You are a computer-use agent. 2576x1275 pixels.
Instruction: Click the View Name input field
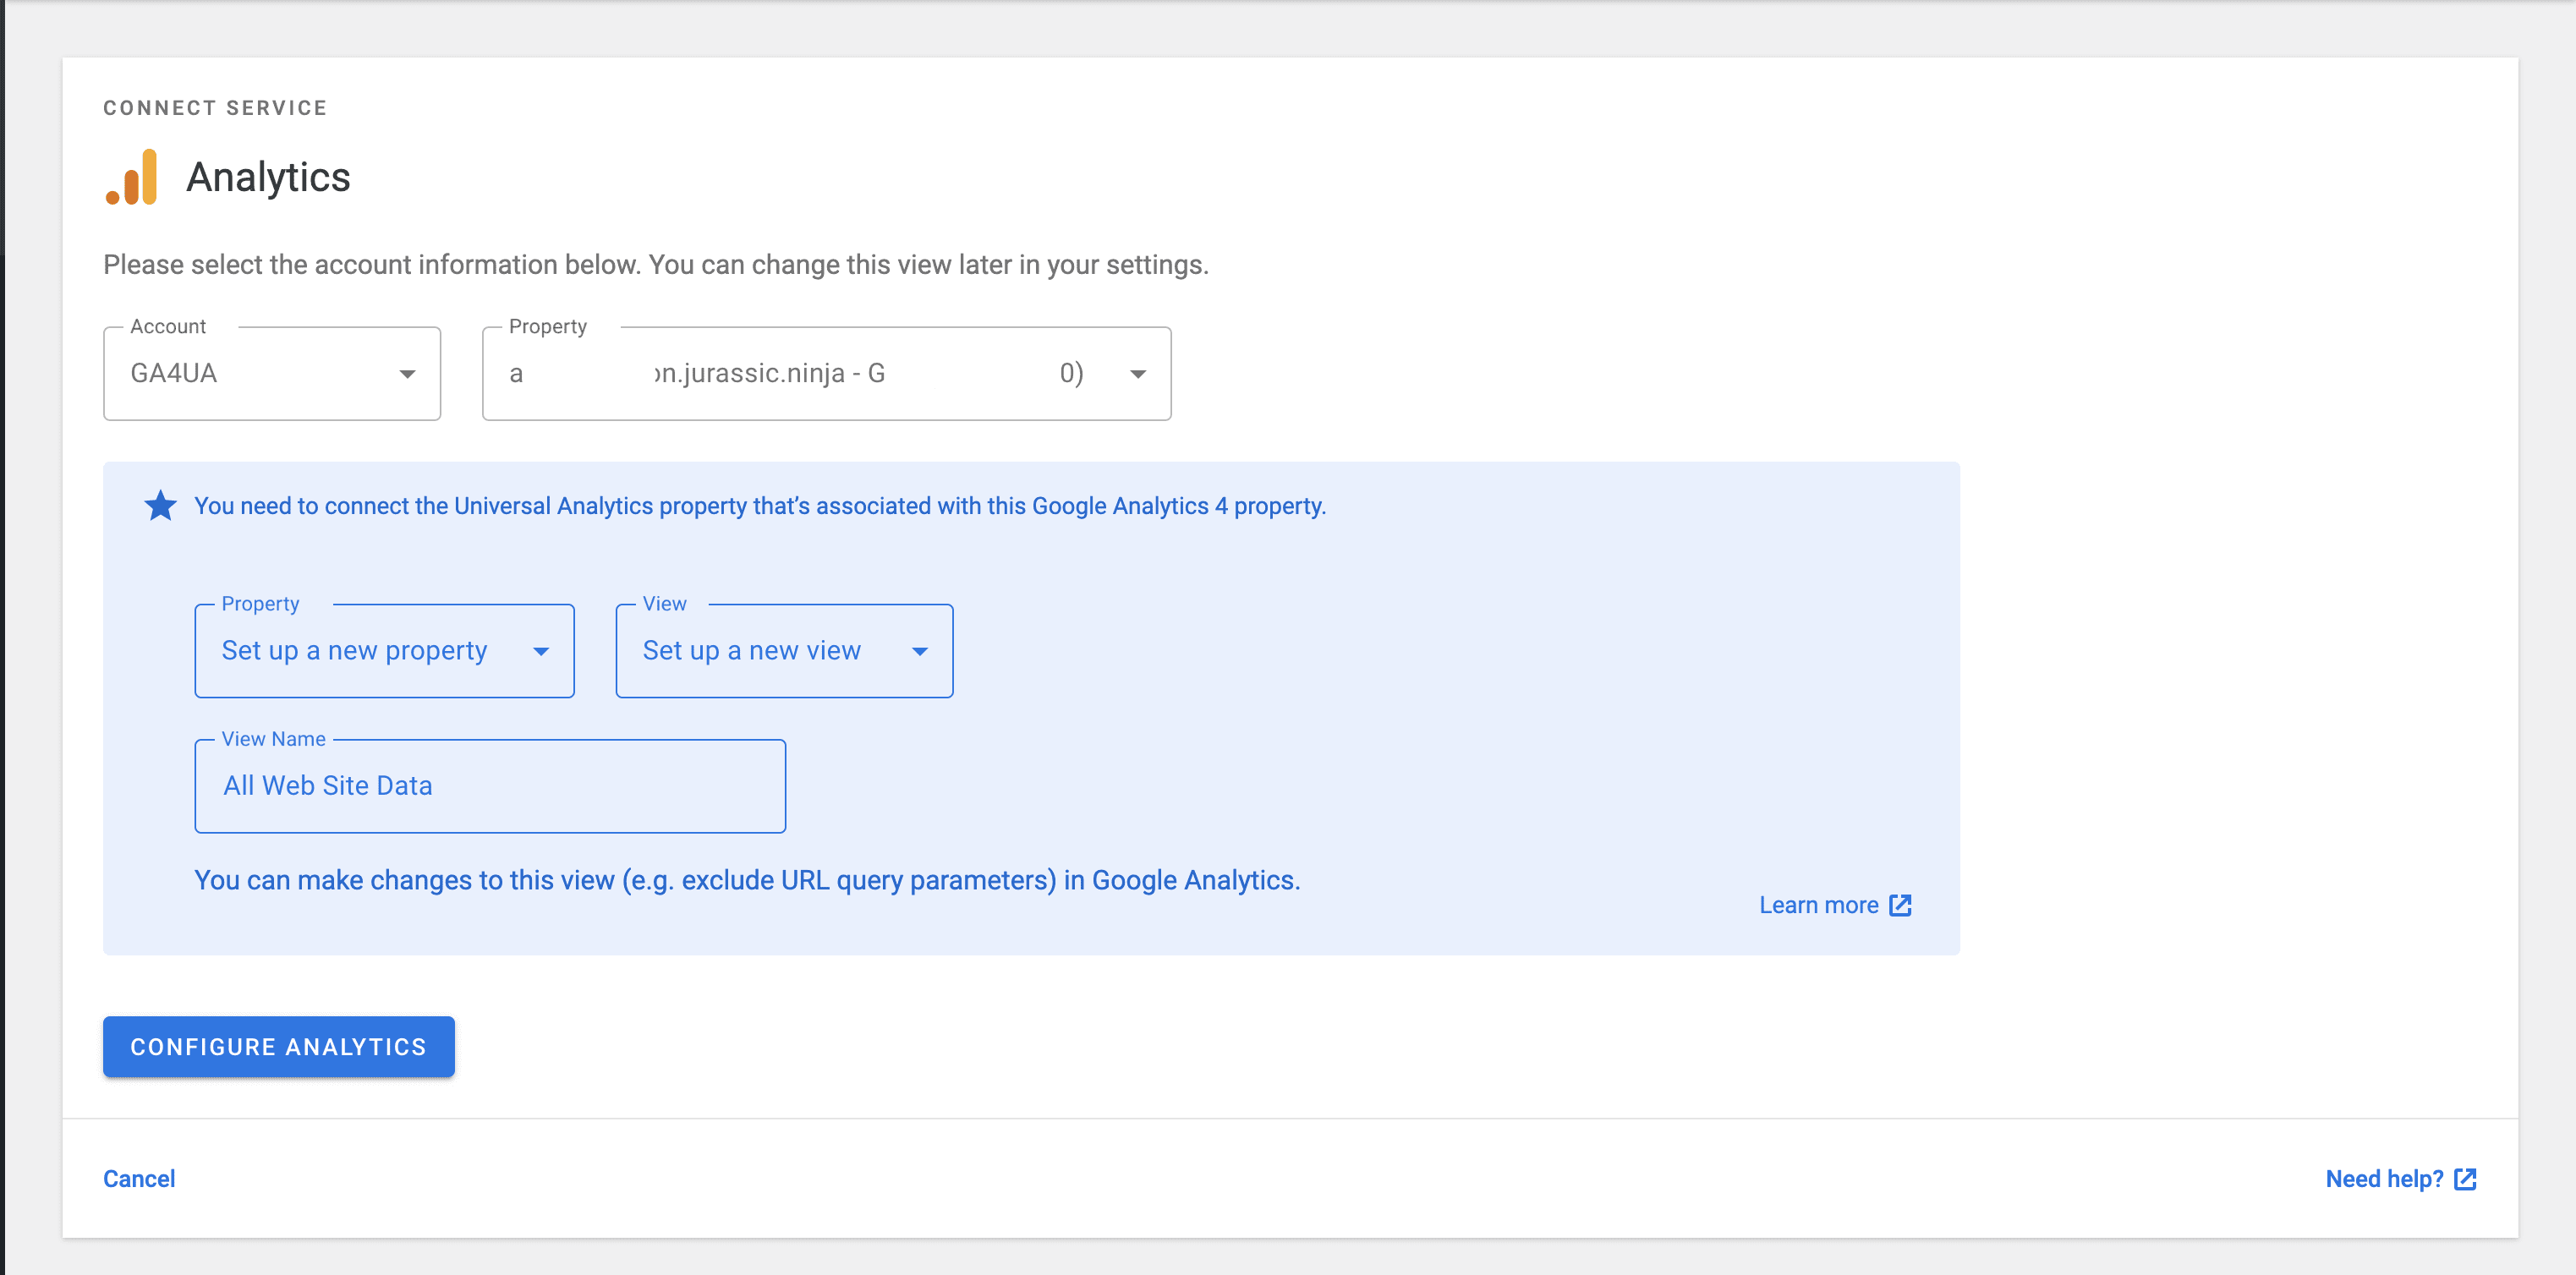(x=490, y=786)
